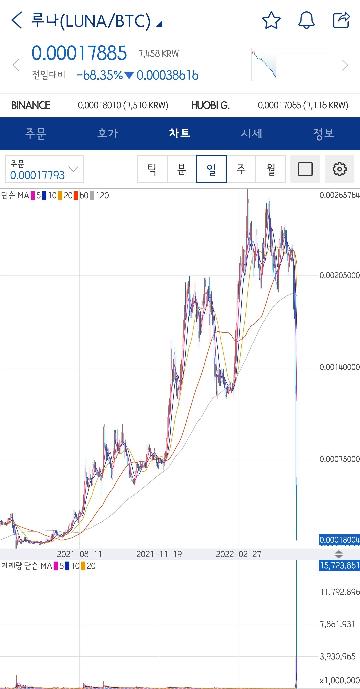The image size is (360, 689).
Task: Open the 주문 price dropdown 0.00017793
Action: click(x=44, y=169)
